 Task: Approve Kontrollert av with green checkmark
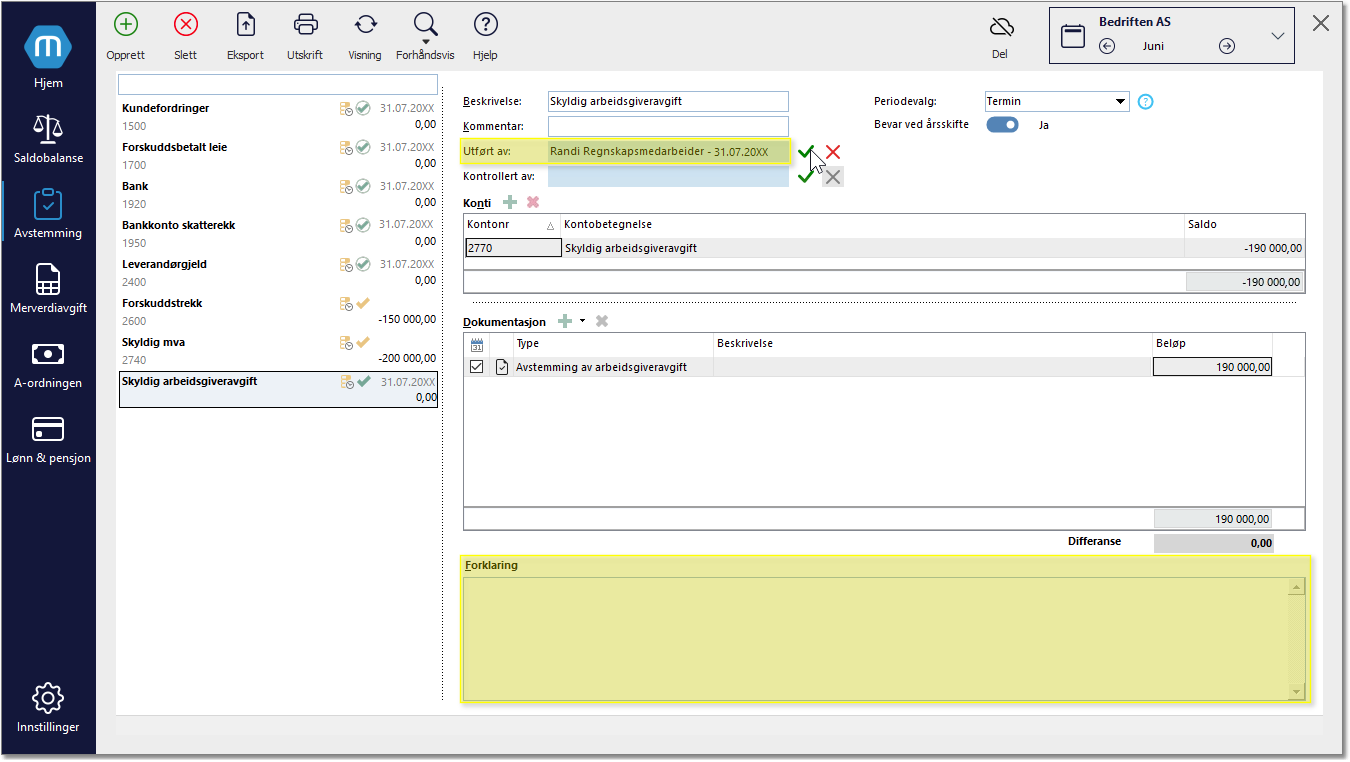point(806,176)
